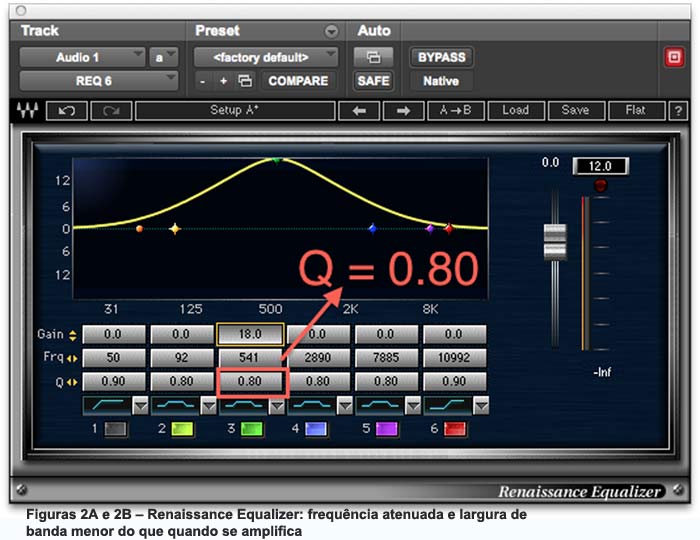Click the band 1 Q value 0.90
This screenshot has height=540, width=700.
113,382
